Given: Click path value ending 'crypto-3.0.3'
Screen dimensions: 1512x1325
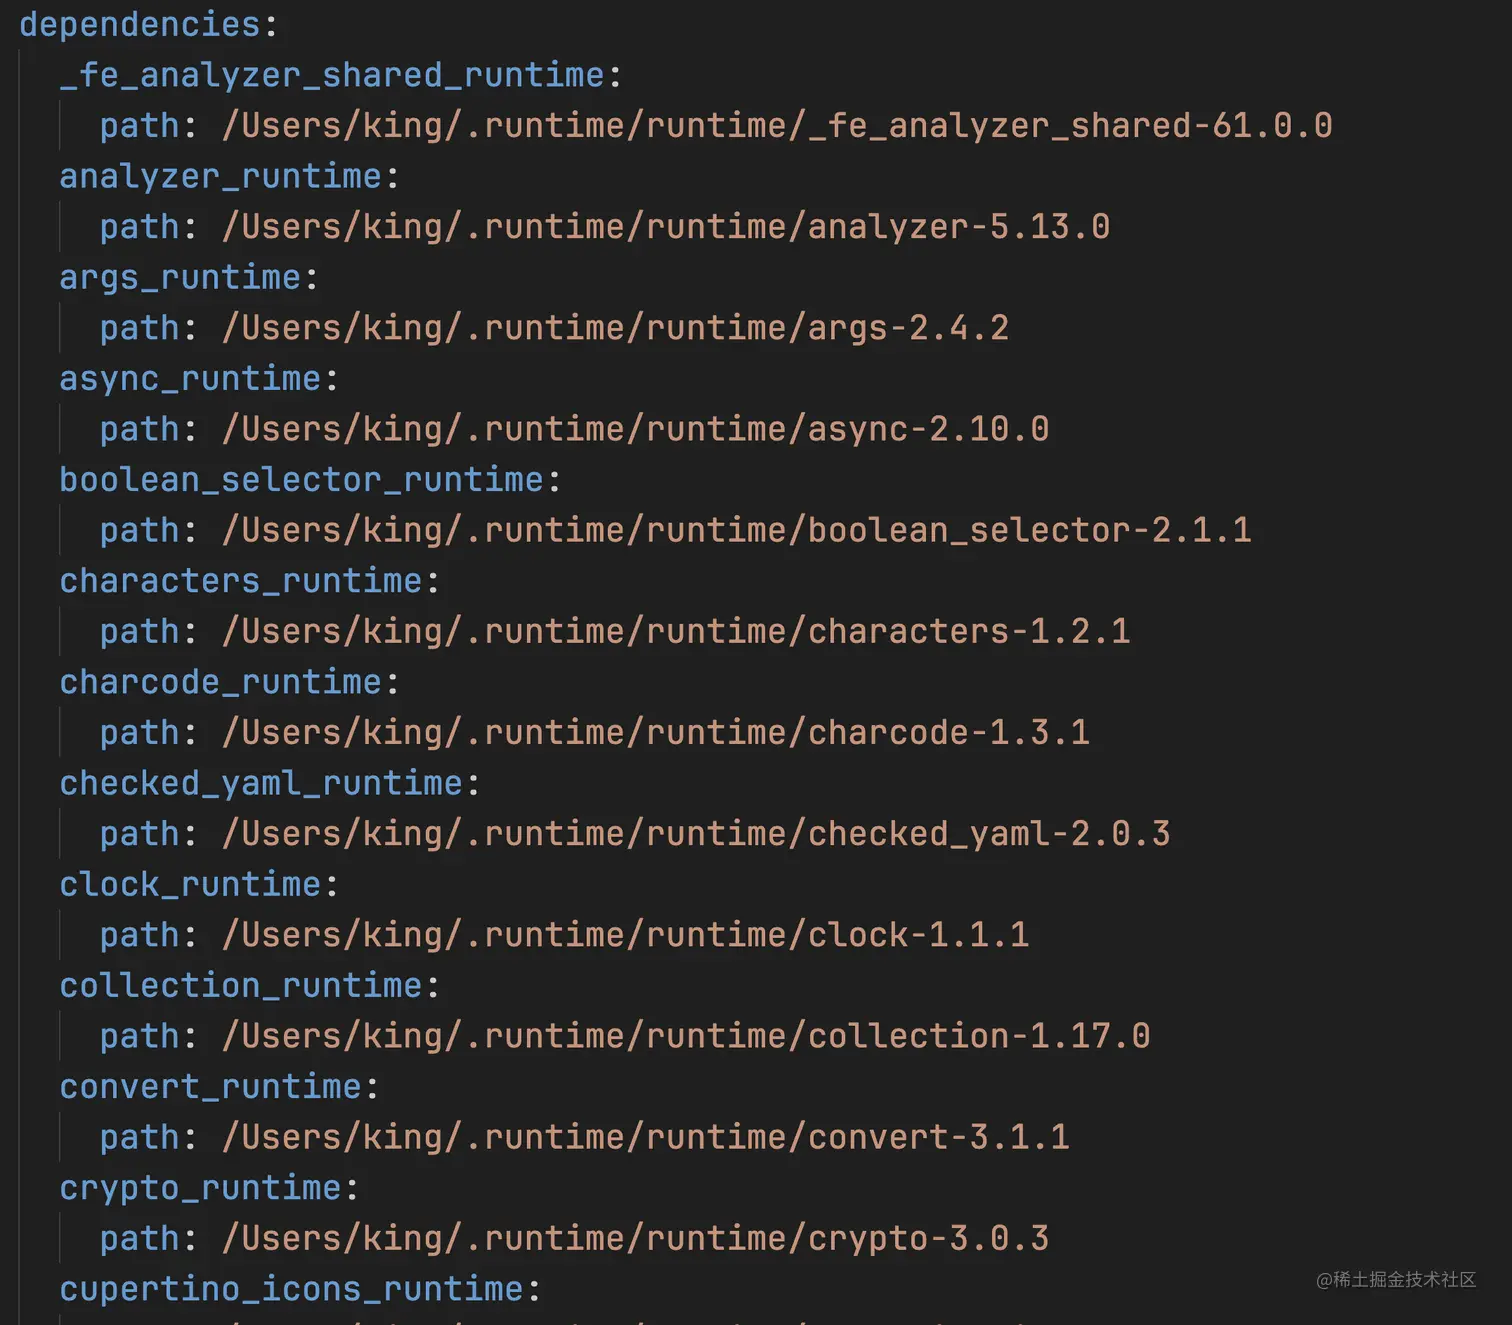Looking at the screenshot, I should (x=636, y=1239).
